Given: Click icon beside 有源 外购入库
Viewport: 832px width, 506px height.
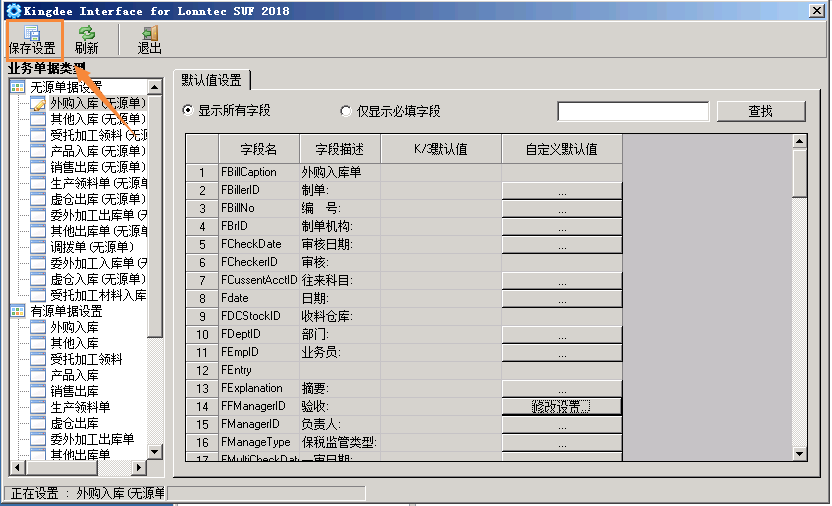Looking at the screenshot, I should 38,327.
